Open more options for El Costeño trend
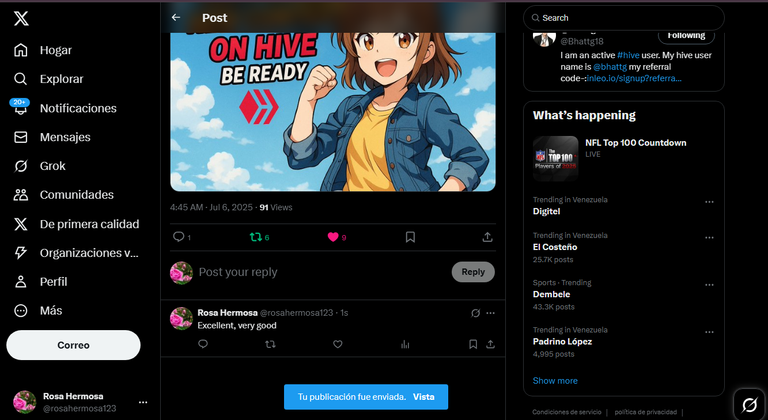Screen dimensions: 768x420 pyautogui.click(x=709, y=238)
